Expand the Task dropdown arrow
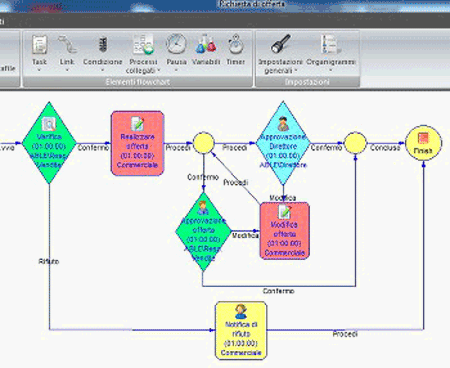The image size is (450, 368). pyautogui.click(x=39, y=70)
